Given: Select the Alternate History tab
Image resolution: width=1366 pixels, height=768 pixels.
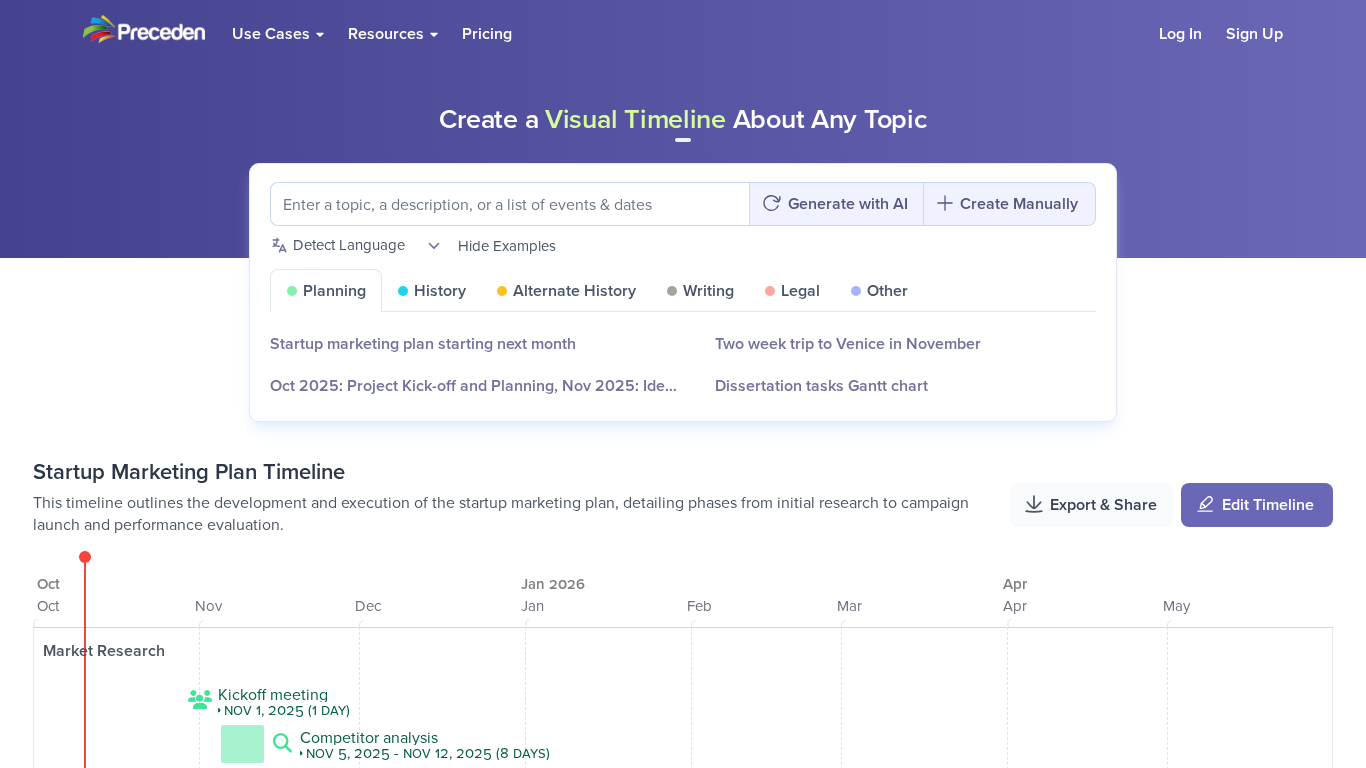Looking at the screenshot, I should pos(566,291).
